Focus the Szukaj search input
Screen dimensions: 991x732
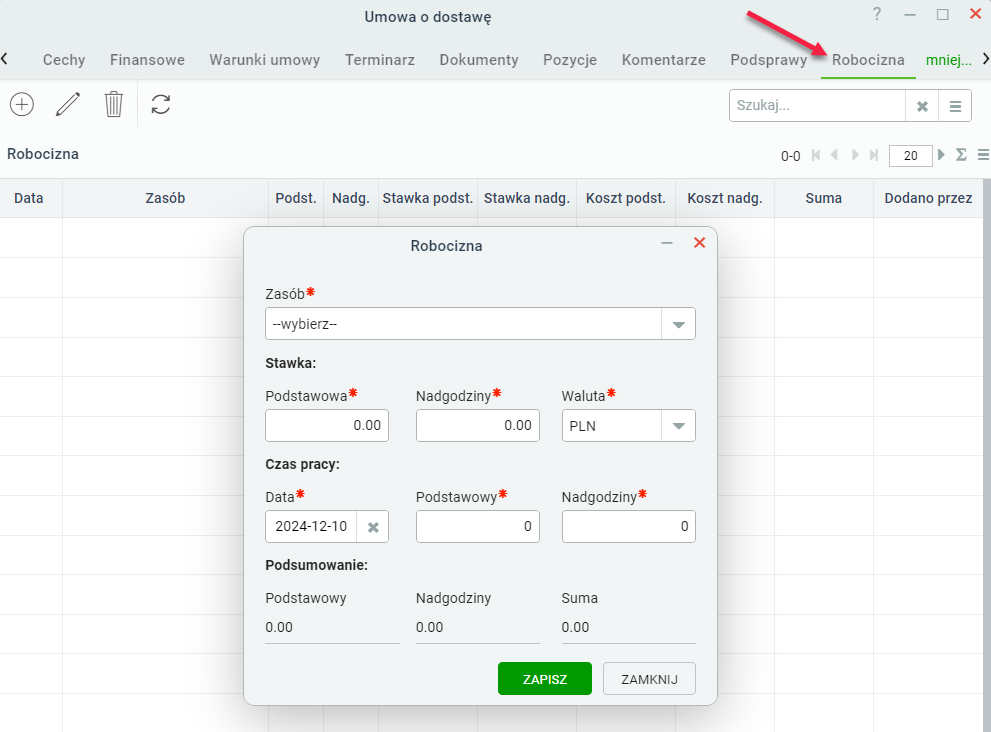[817, 106]
